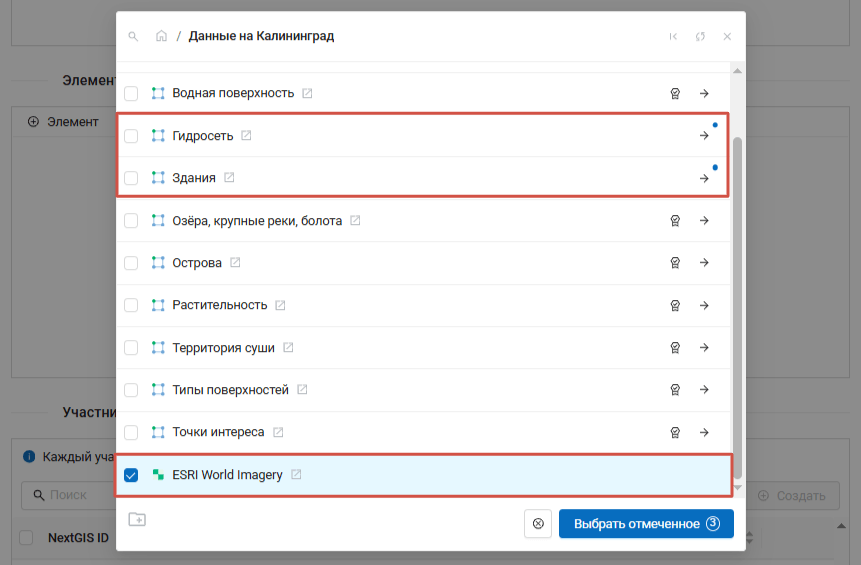Click the Данные на Калининград breadcrumb
This screenshot has height=565, width=861.
pyautogui.click(x=261, y=36)
